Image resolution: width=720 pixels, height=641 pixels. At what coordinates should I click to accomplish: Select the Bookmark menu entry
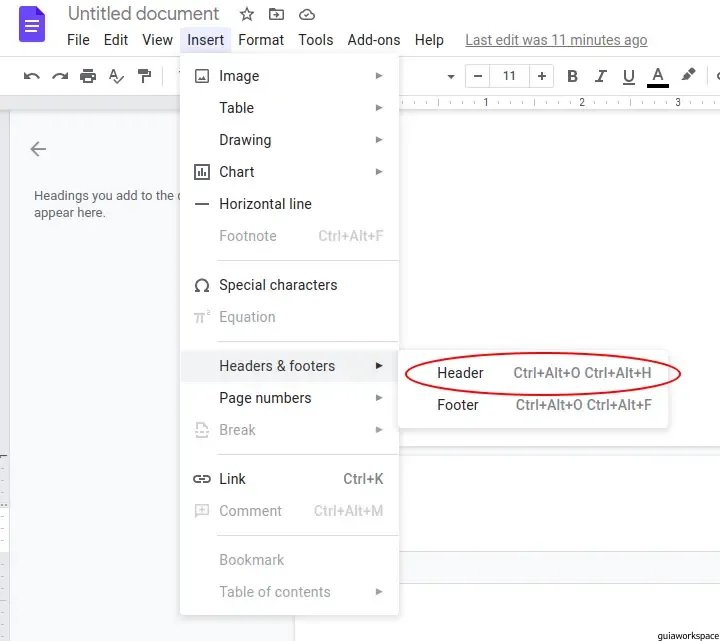coord(289,560)
